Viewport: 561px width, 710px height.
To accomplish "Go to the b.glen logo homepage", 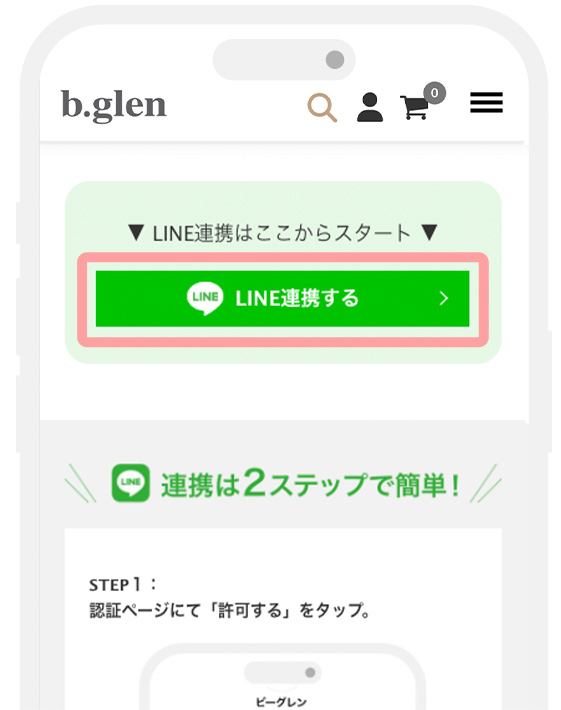I will (114, 105).
